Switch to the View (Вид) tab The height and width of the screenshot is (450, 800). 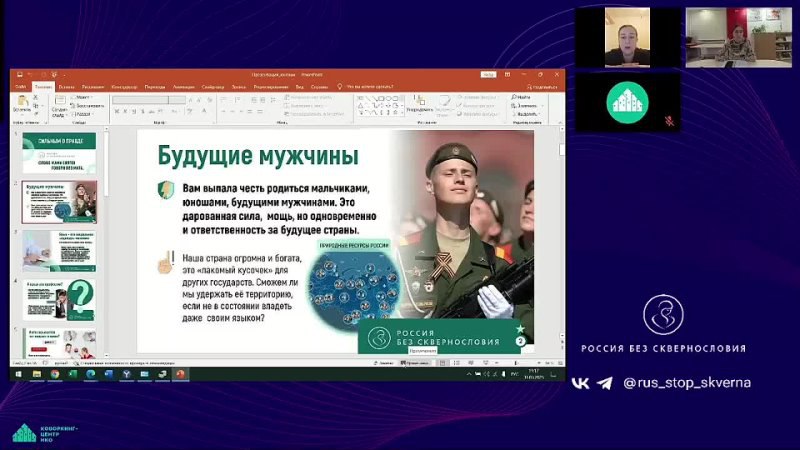point(299,87)
